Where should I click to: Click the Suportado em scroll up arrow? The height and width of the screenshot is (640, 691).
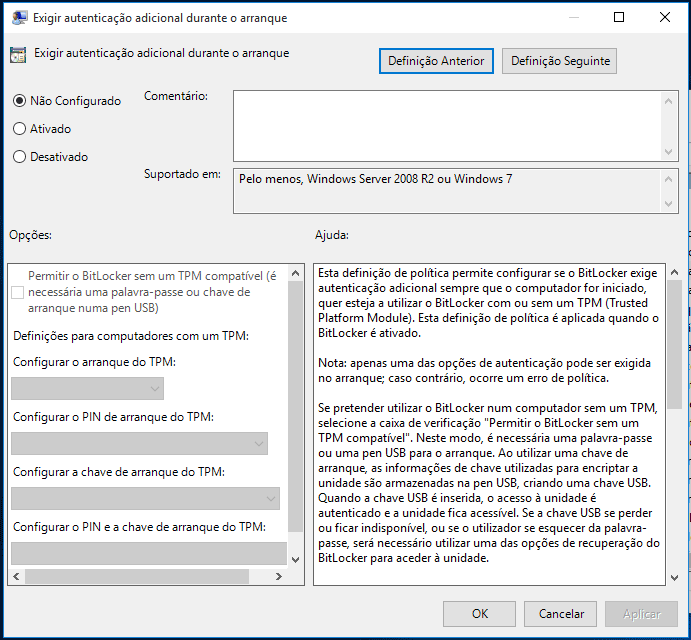[669, 179]
